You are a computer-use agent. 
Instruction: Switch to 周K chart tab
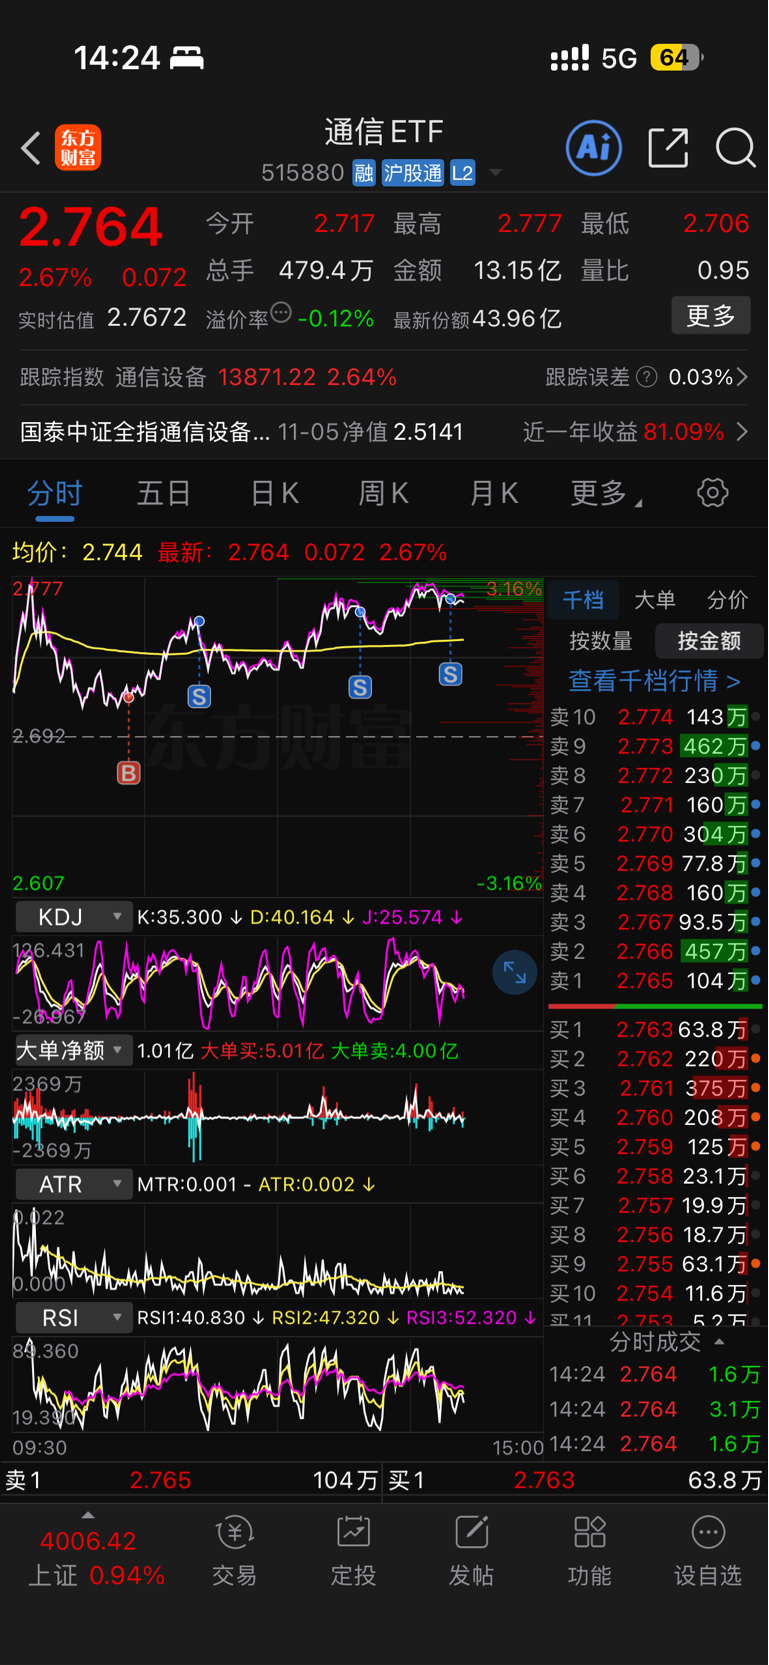383,494
